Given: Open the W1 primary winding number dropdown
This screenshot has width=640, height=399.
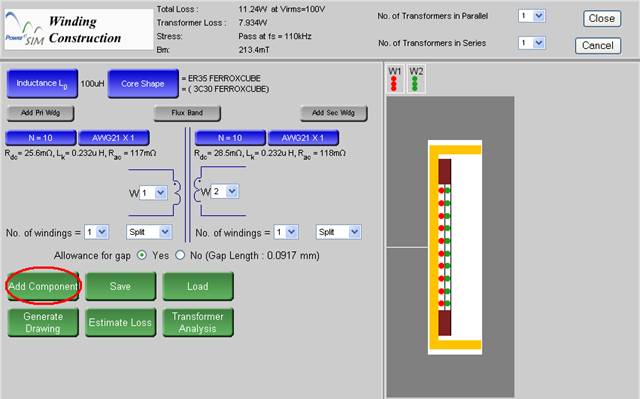Looking at the screenshot, I should (153, 193).
